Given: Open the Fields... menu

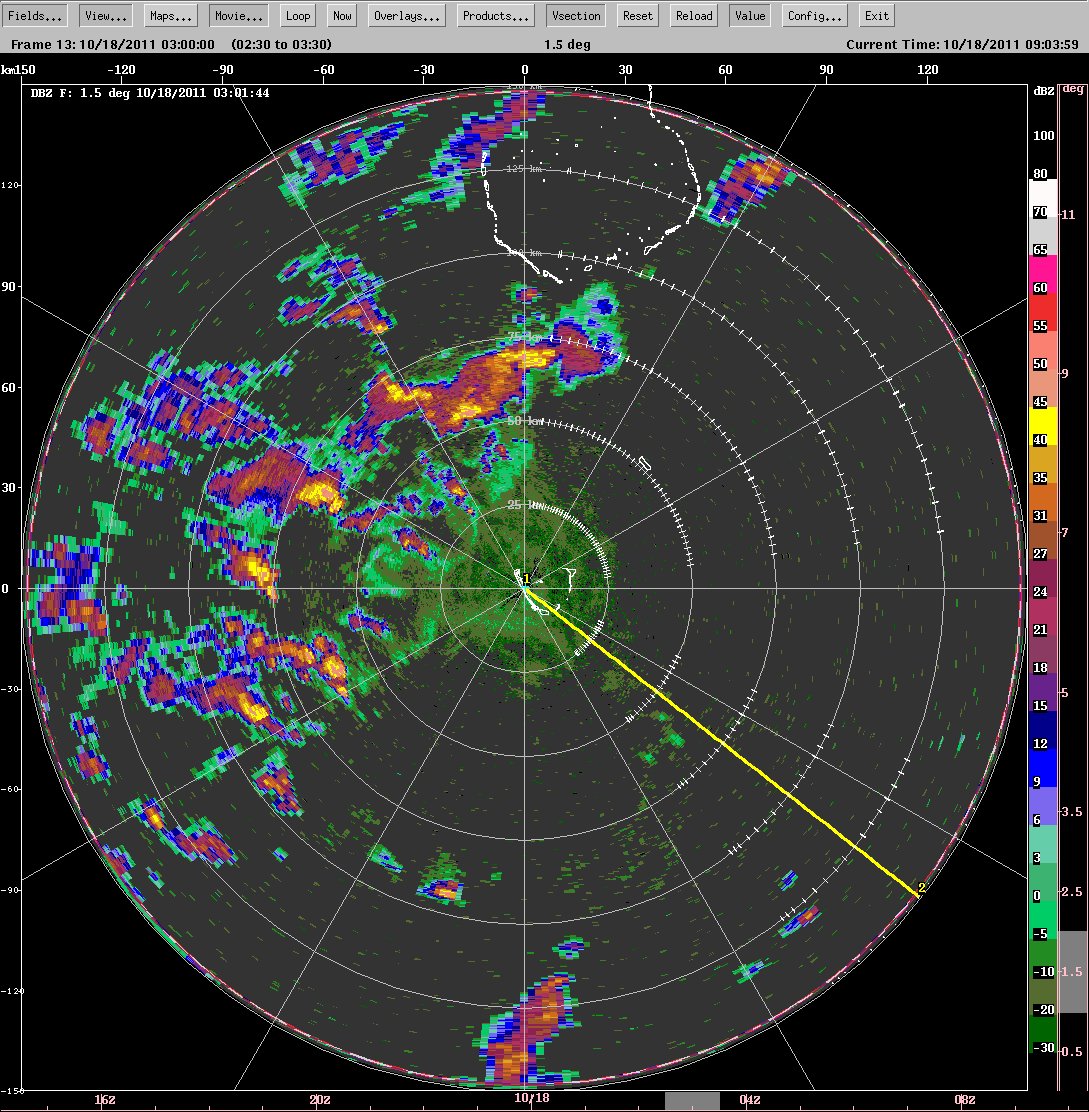Looking at the screenshot, I should click(35, 16).
